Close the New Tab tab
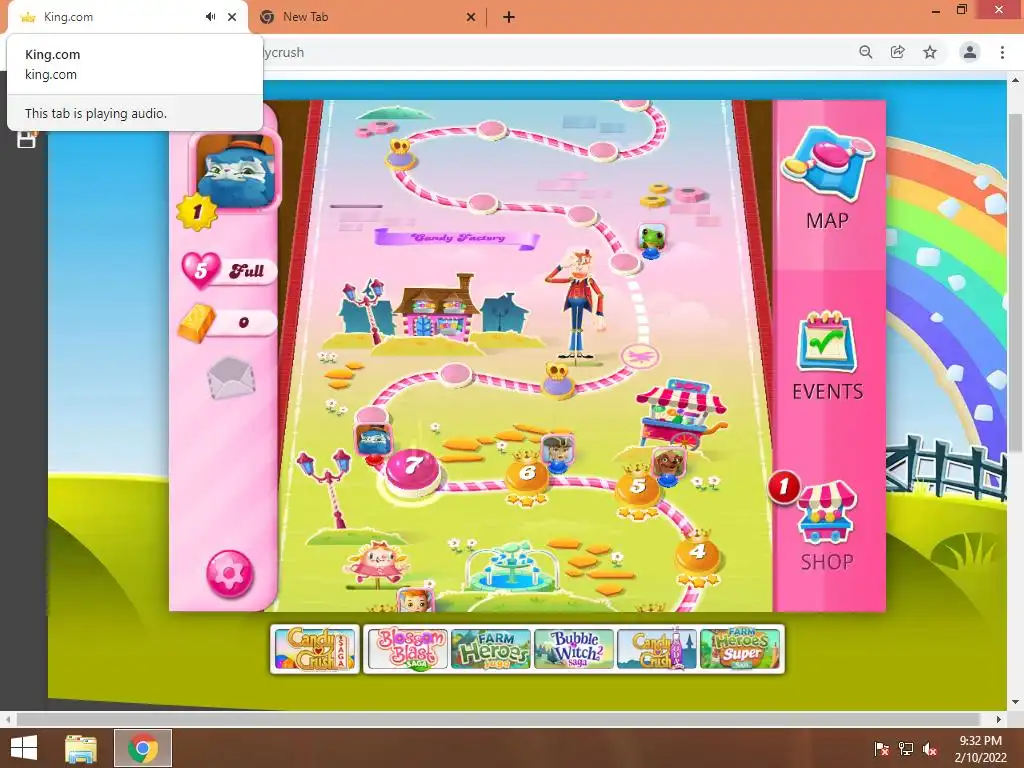Image resolution: width=1024 pixels, height=768 pixels. pos(471,17)
